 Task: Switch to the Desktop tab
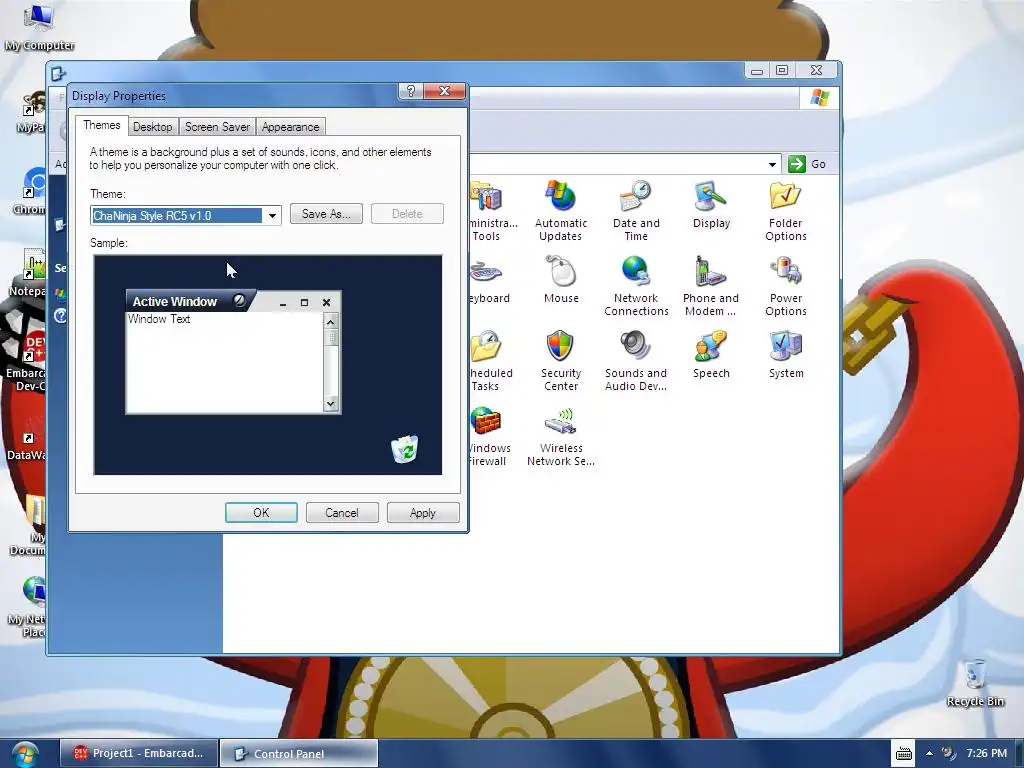(152, 127)
